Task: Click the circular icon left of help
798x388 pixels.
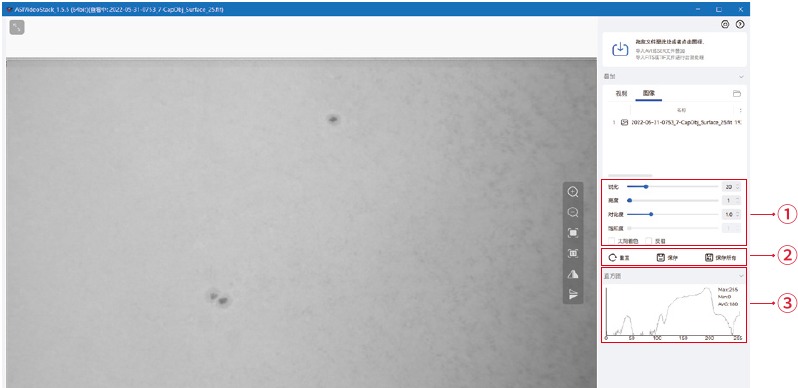Action: (725, 24)
